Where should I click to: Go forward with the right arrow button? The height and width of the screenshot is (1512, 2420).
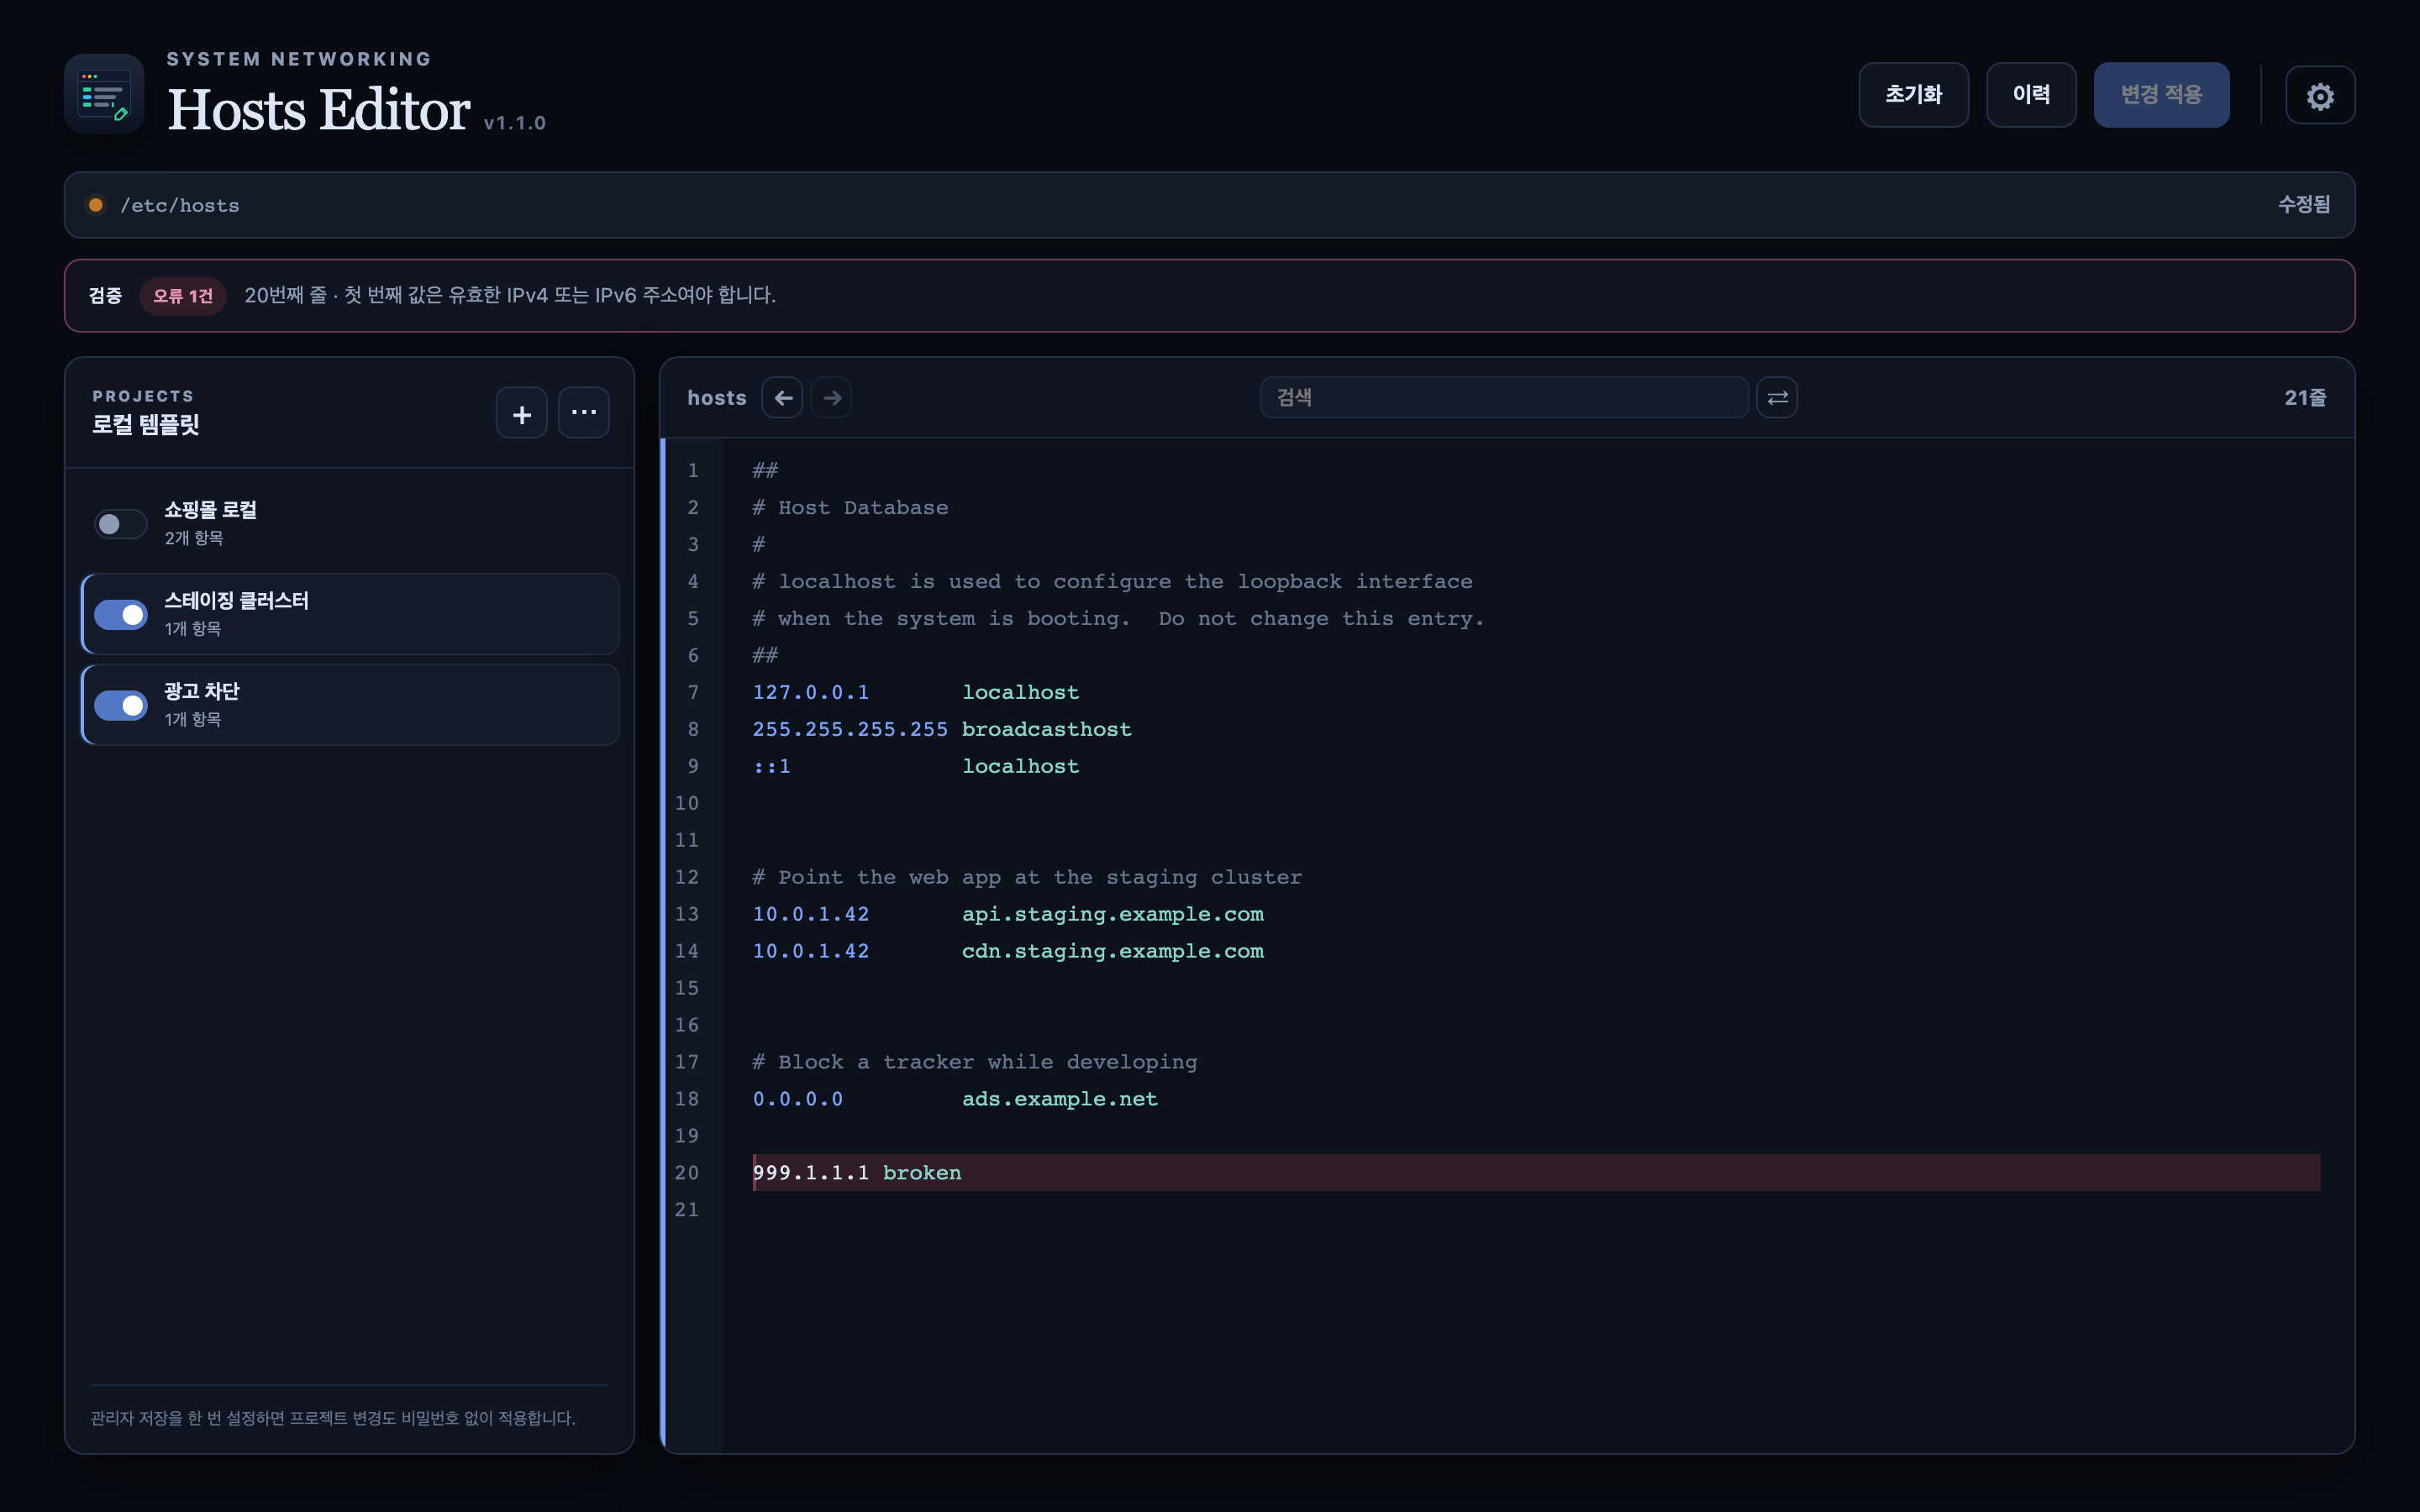click(x=832, y=398)
